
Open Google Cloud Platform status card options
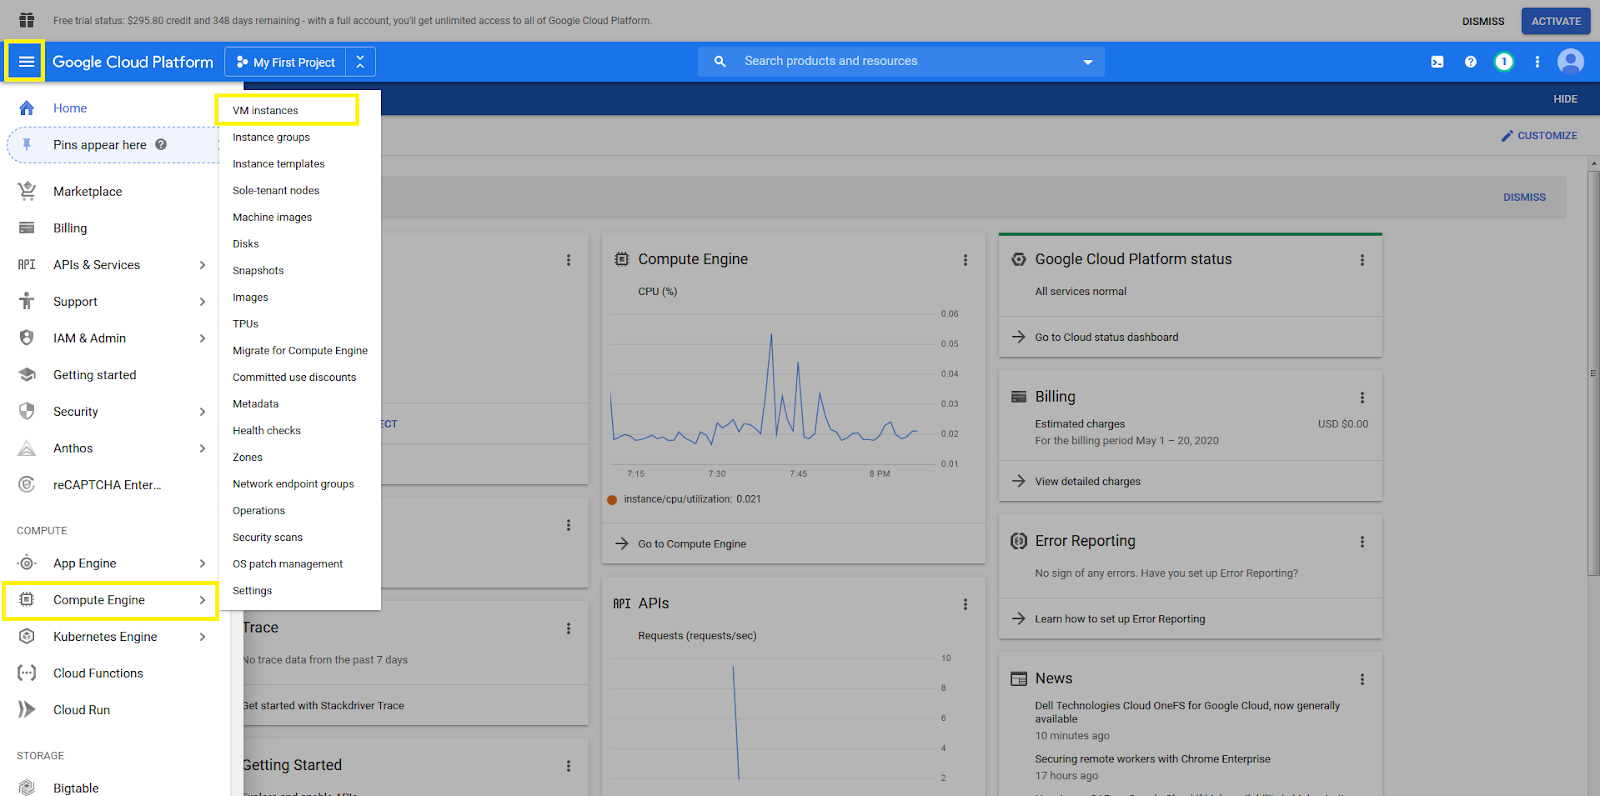1362,260
